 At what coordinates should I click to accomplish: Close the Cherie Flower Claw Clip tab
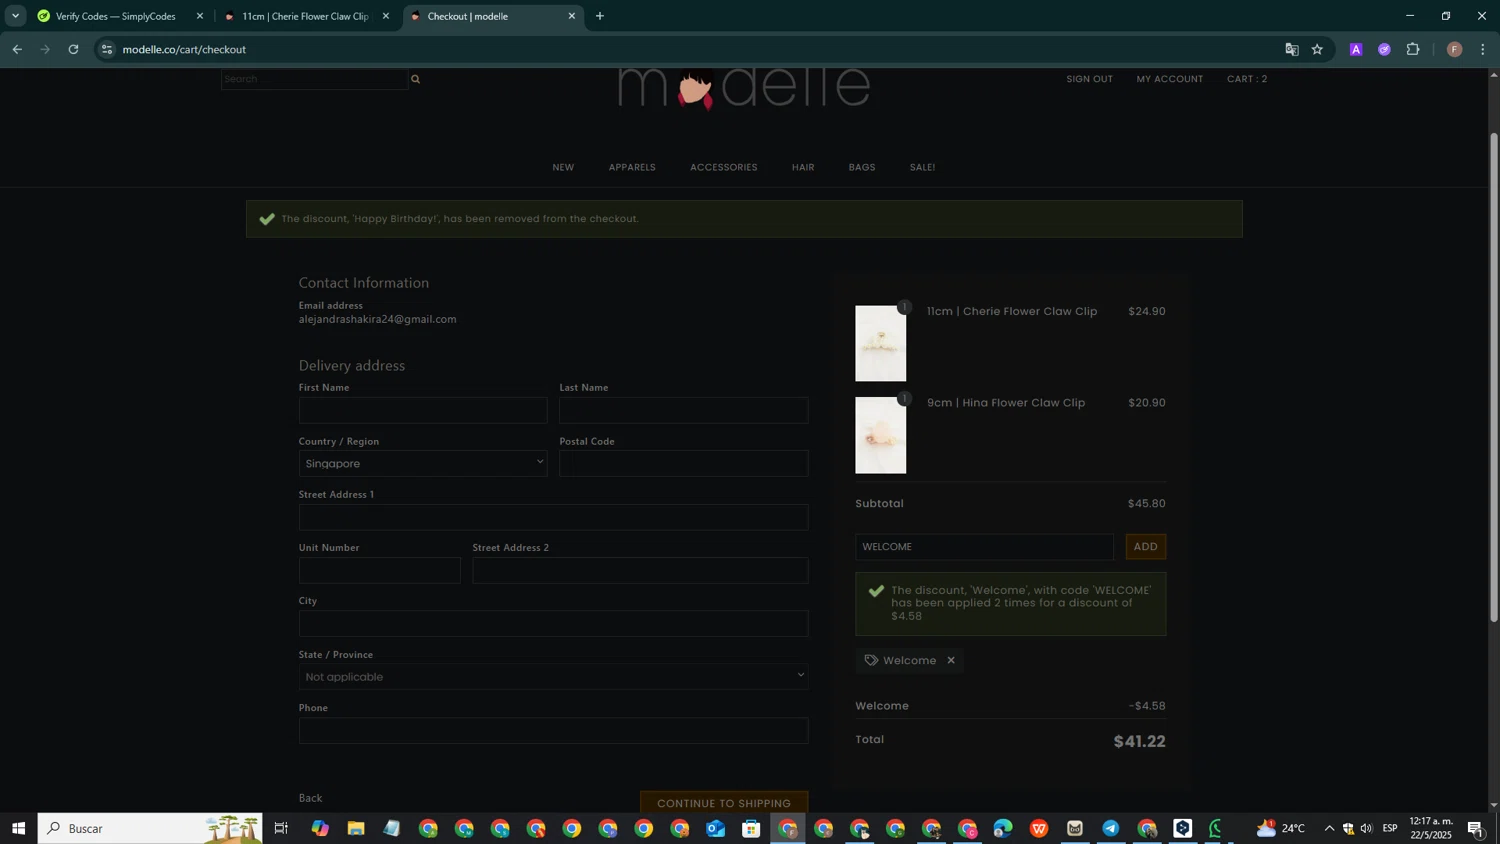(x=386, y=16)
